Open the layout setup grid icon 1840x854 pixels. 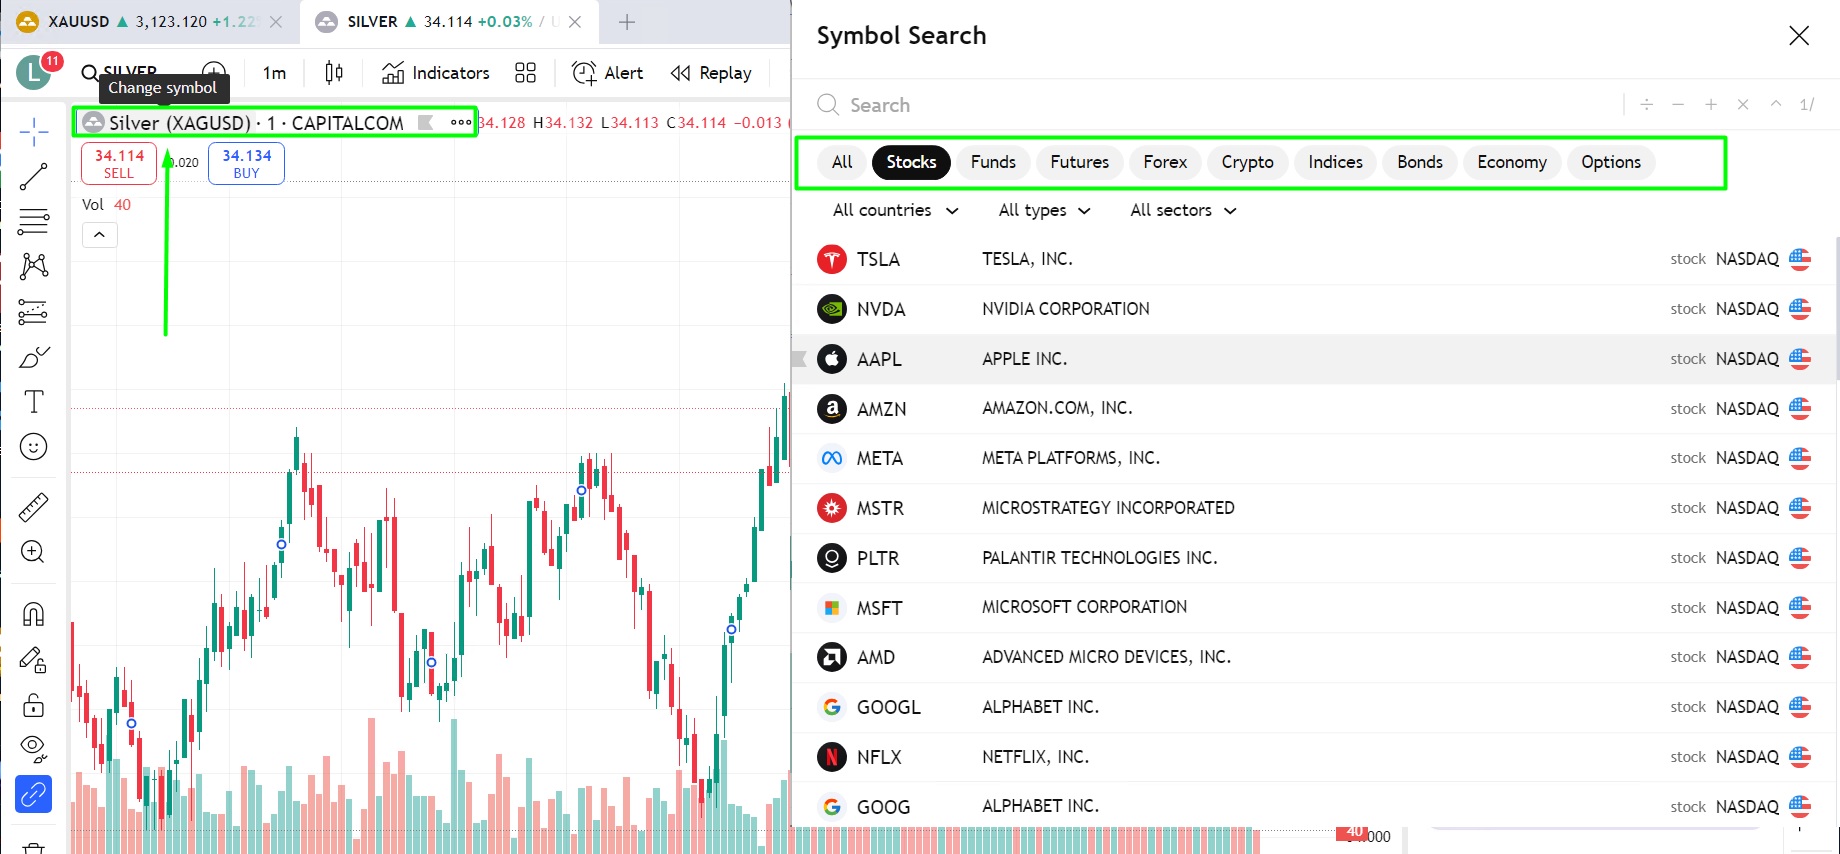(x=525, y=73)
